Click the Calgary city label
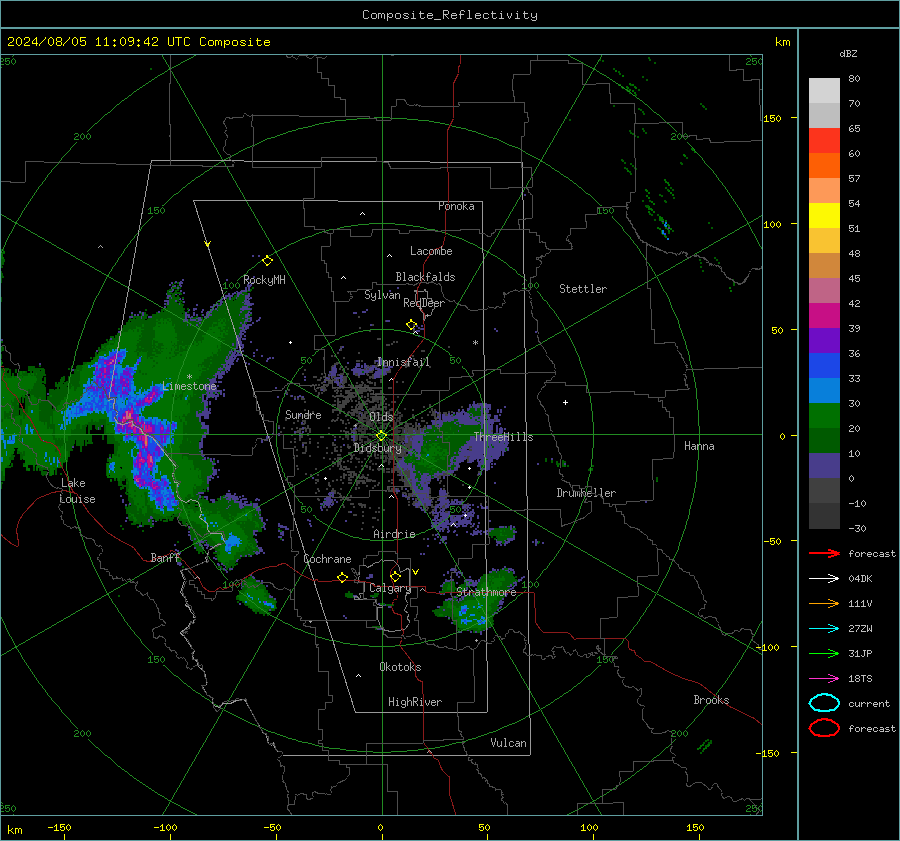This screenshot has height=841, width=900. coord(390,588)
